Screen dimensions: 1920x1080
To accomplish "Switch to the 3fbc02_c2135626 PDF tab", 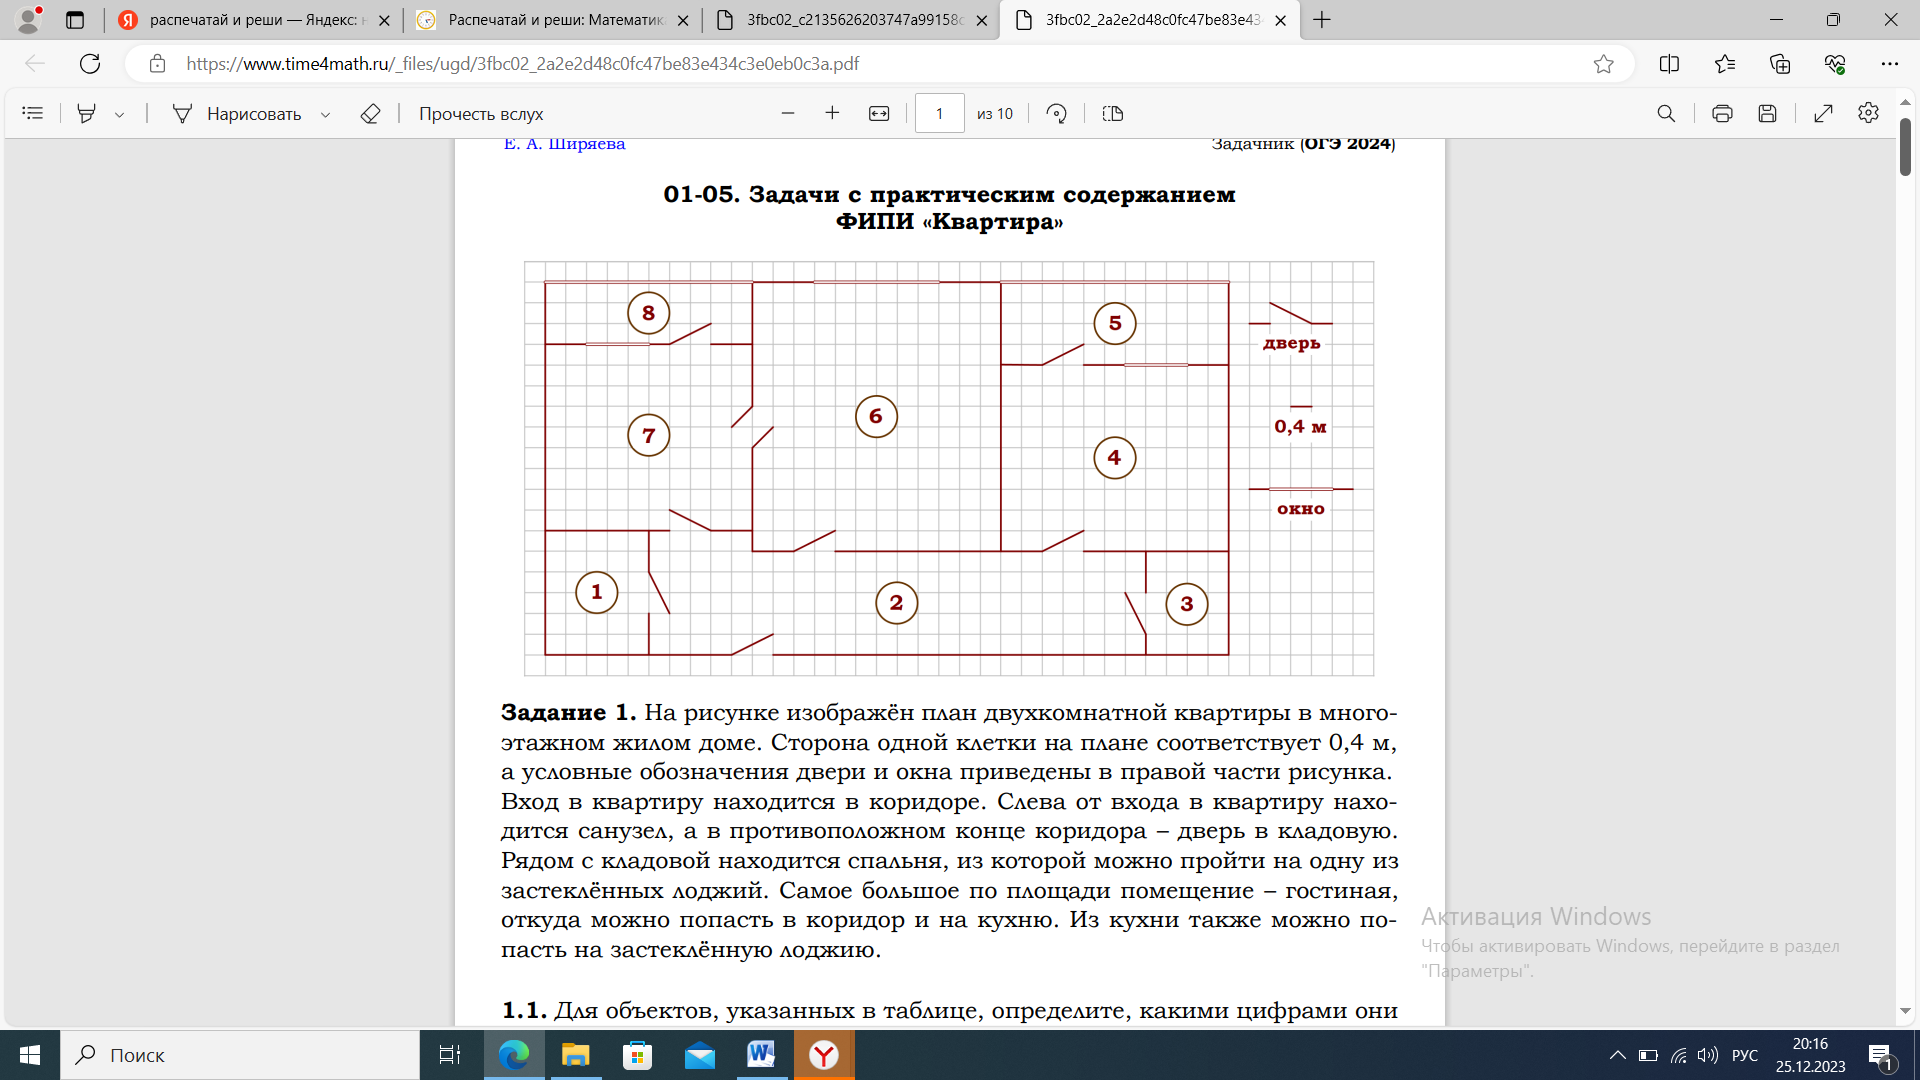I will [x=851, y=20].
